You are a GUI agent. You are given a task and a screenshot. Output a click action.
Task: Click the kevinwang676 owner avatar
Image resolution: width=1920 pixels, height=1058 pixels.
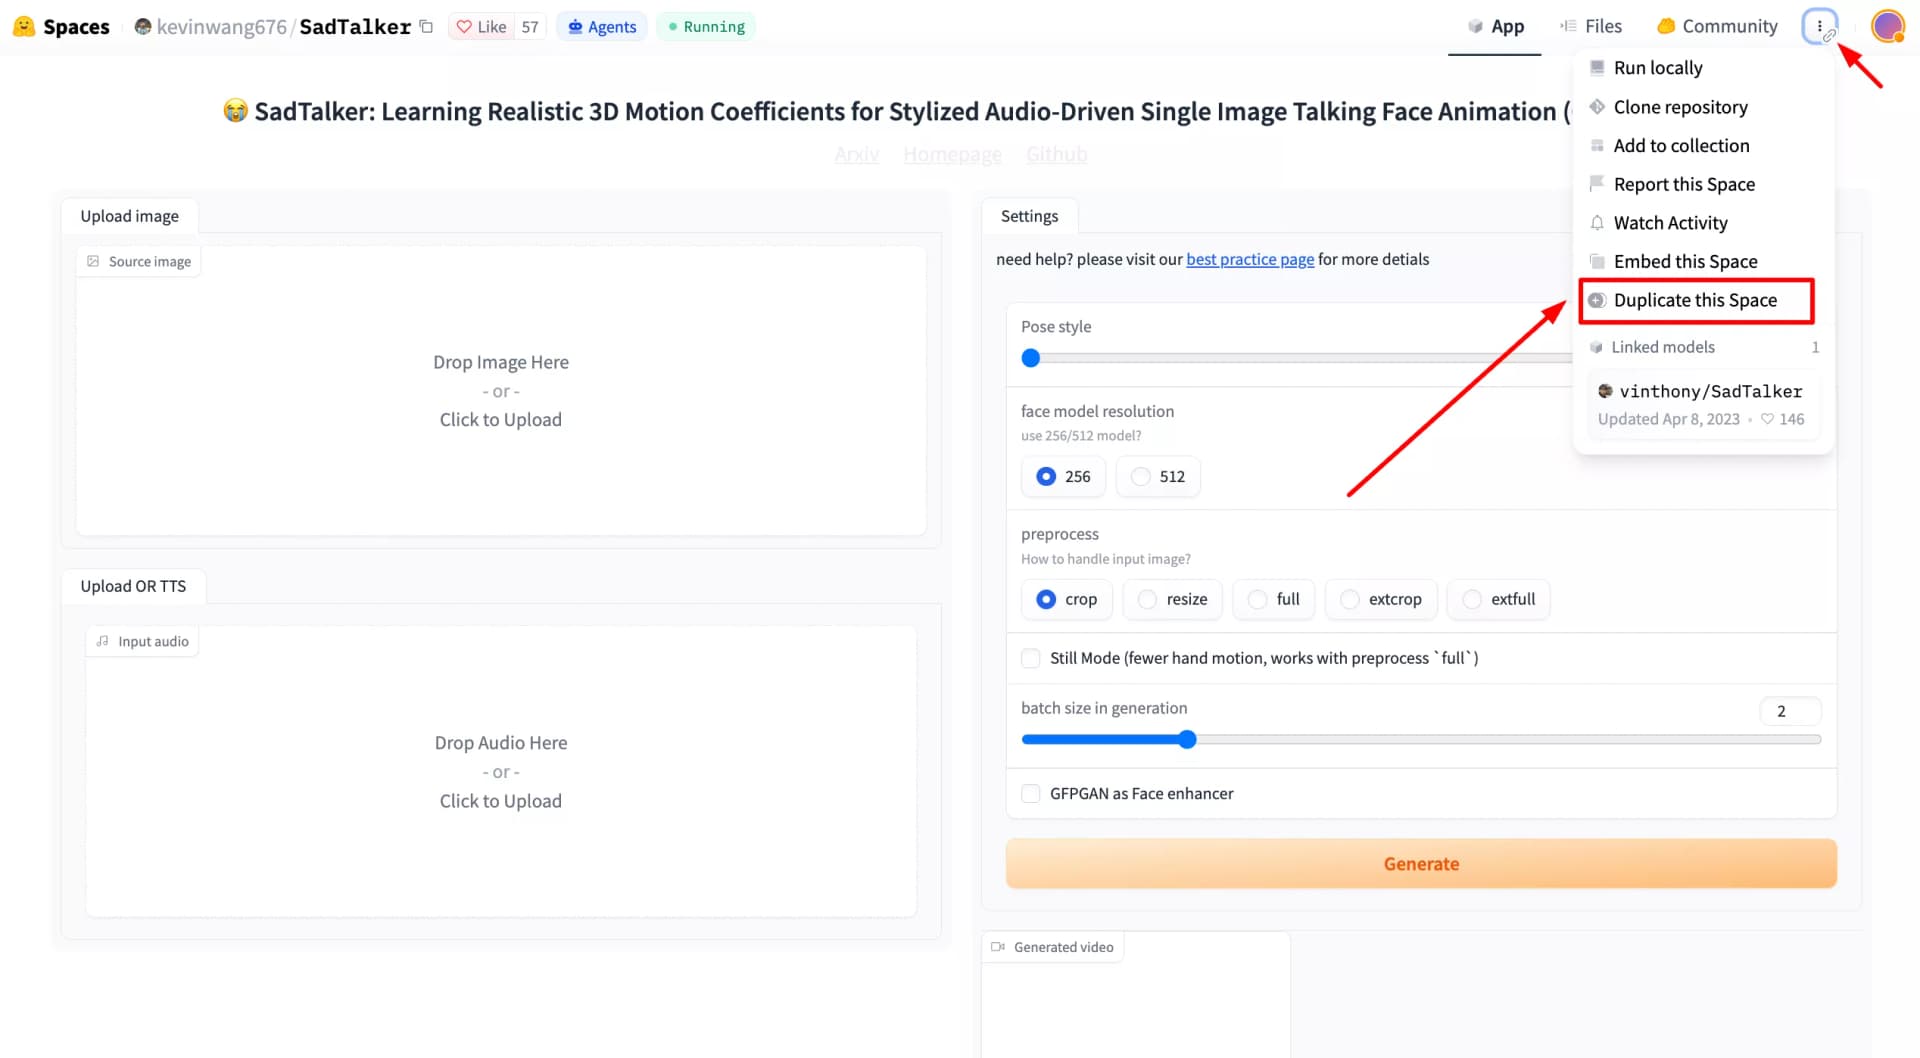point(143,27)
